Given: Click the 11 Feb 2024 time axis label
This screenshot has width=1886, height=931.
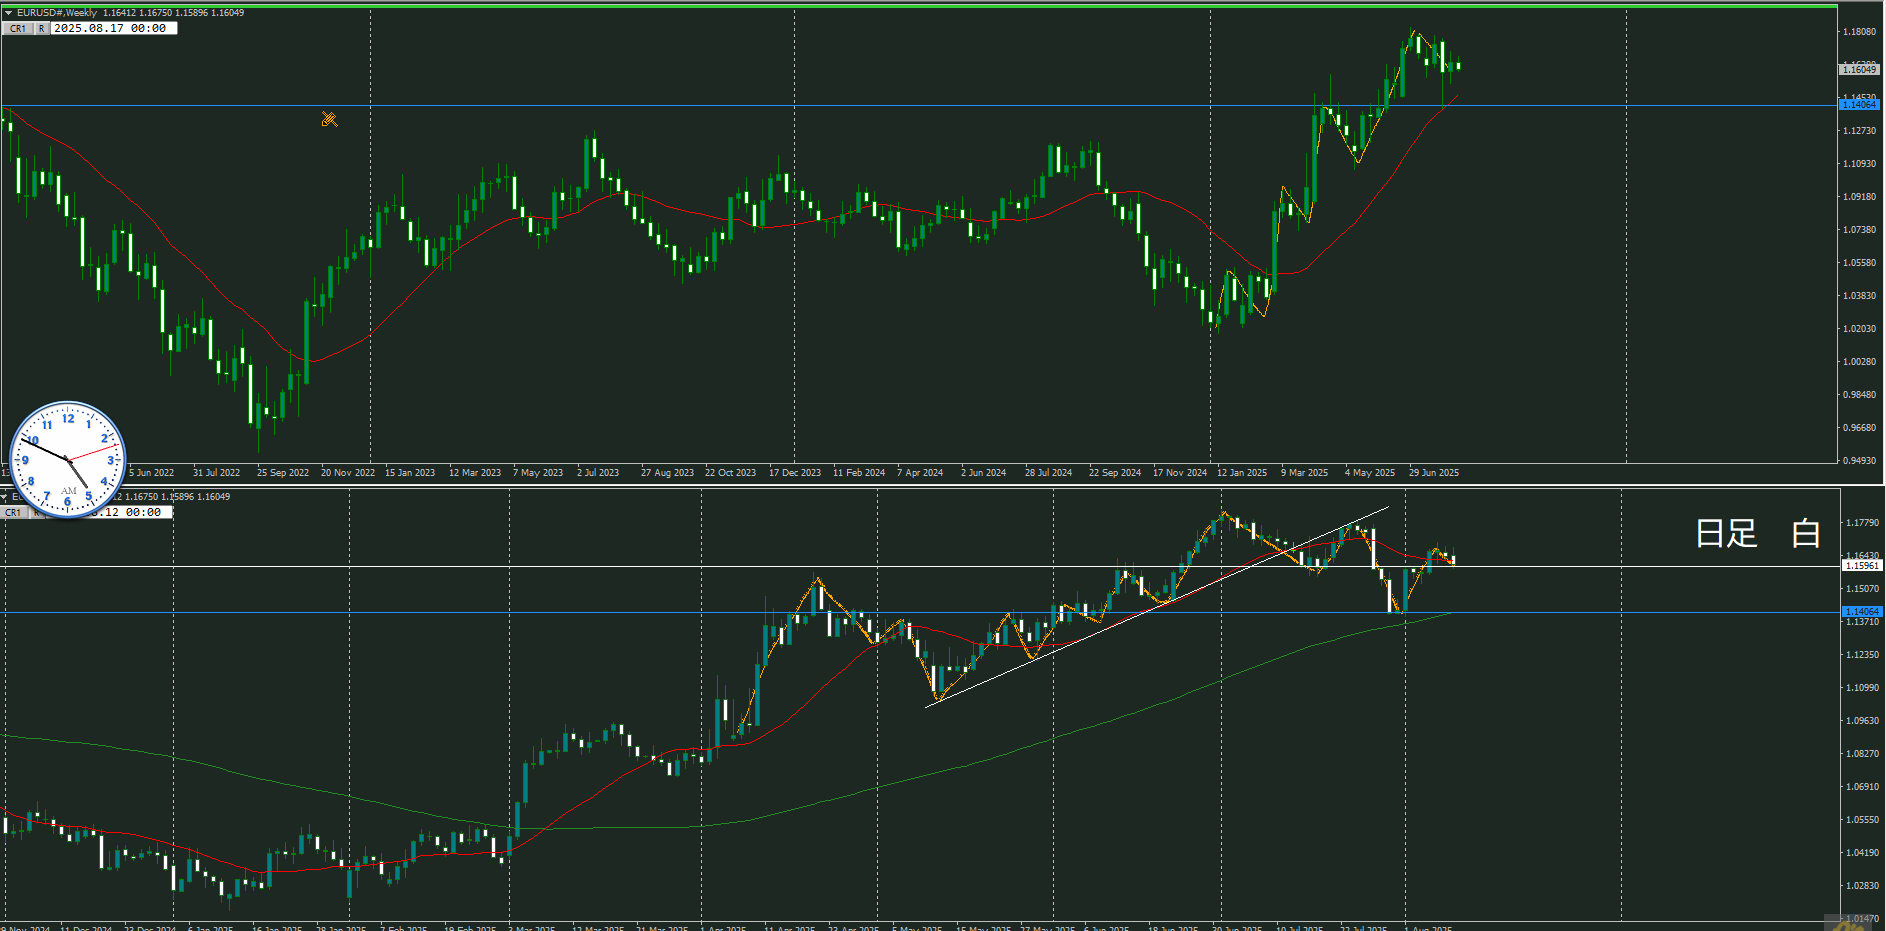Looking at the screenshot, I should tap(859, 473).
